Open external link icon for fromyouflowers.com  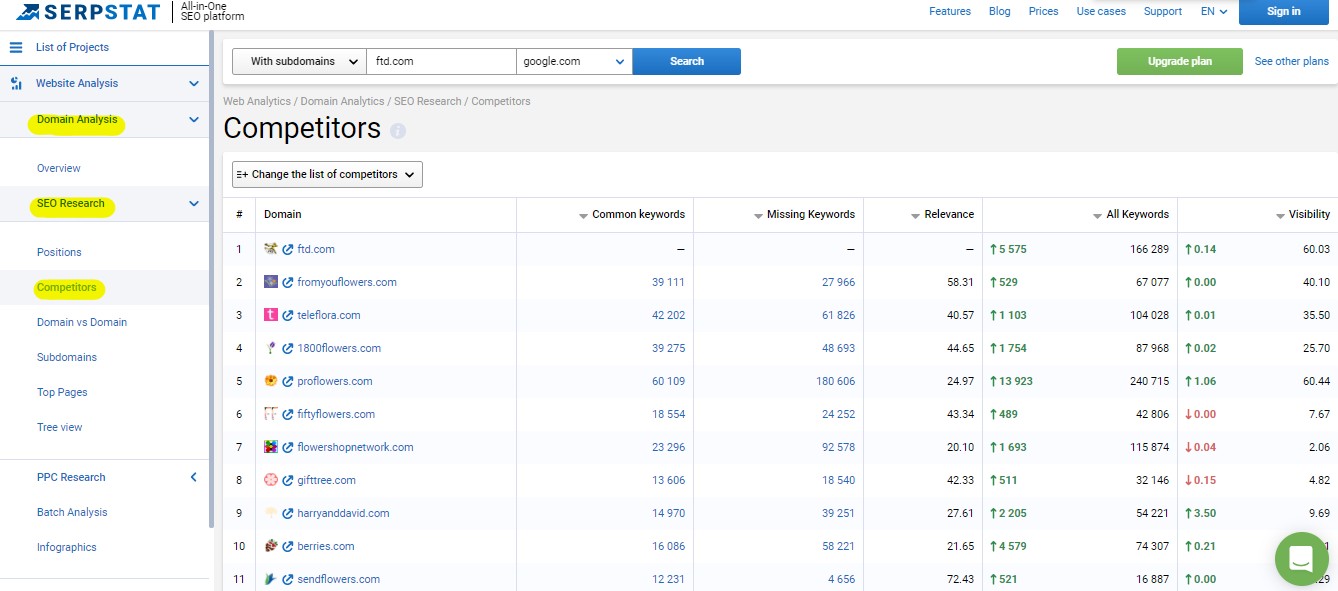pos(288,282)
